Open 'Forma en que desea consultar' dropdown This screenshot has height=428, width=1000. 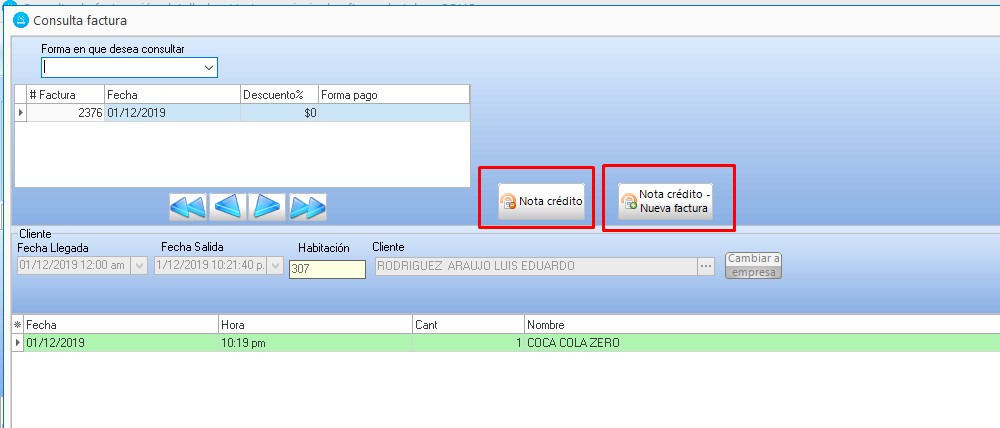[x=209, y=67]
